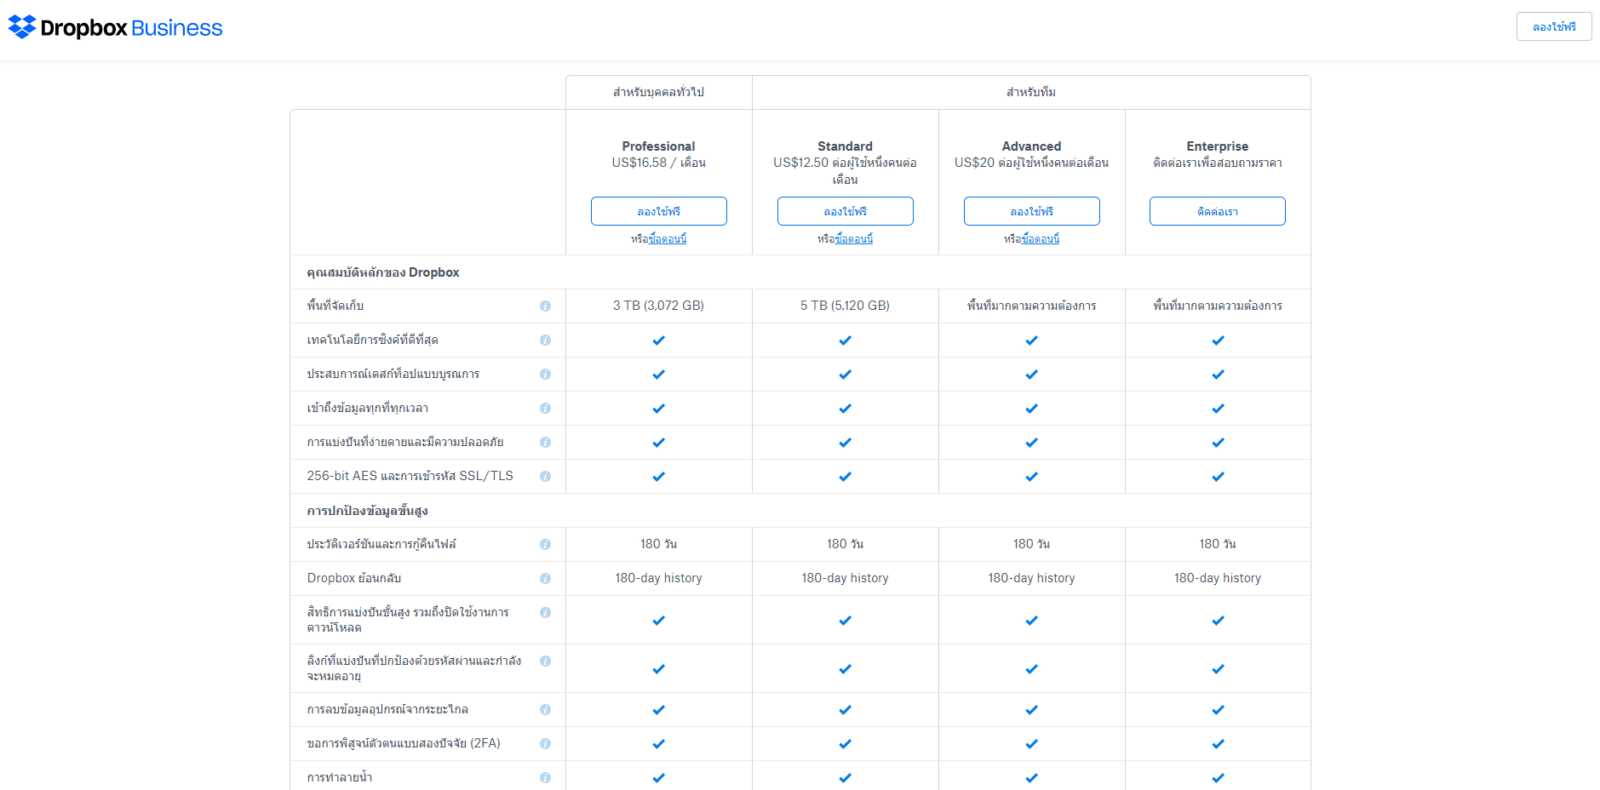The height and width of the screenshot is (790, 1600).
Task: Click info icon for ประวัติเวอร์ชันและการกู้คืนไฟล์
Action: pyautogui.click(x=545, y=544)
